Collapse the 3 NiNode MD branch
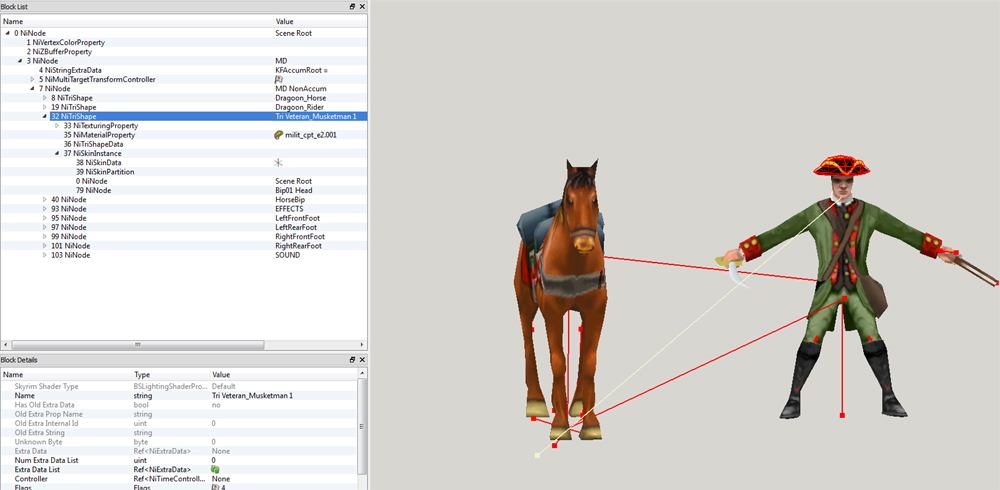Screen dimensions: 1000x490 (x=20, y=61)
